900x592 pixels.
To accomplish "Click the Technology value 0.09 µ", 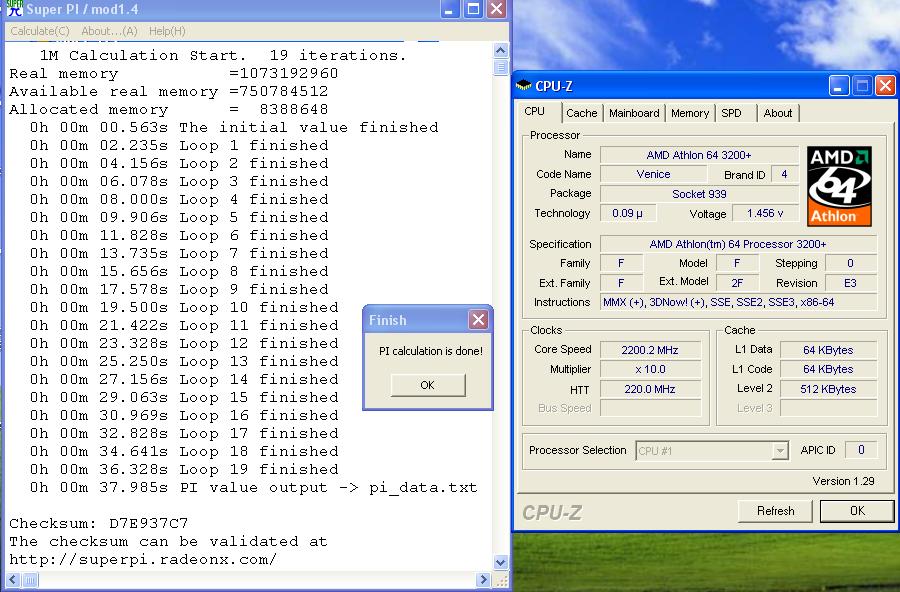I will pos(627,213).
